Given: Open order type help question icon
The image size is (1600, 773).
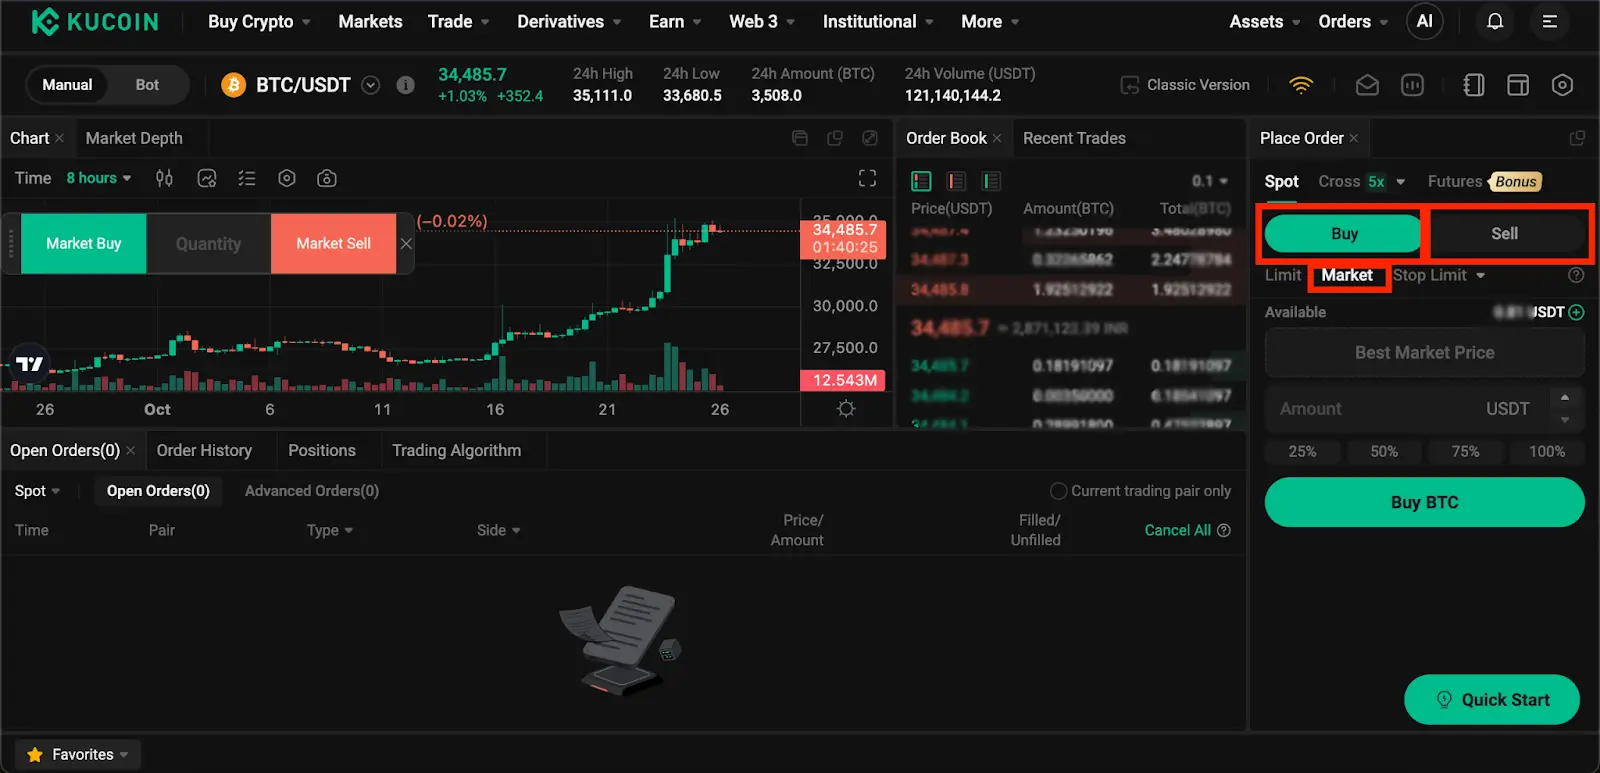Looking at the screenshot, I should [x=1576, y=275].
